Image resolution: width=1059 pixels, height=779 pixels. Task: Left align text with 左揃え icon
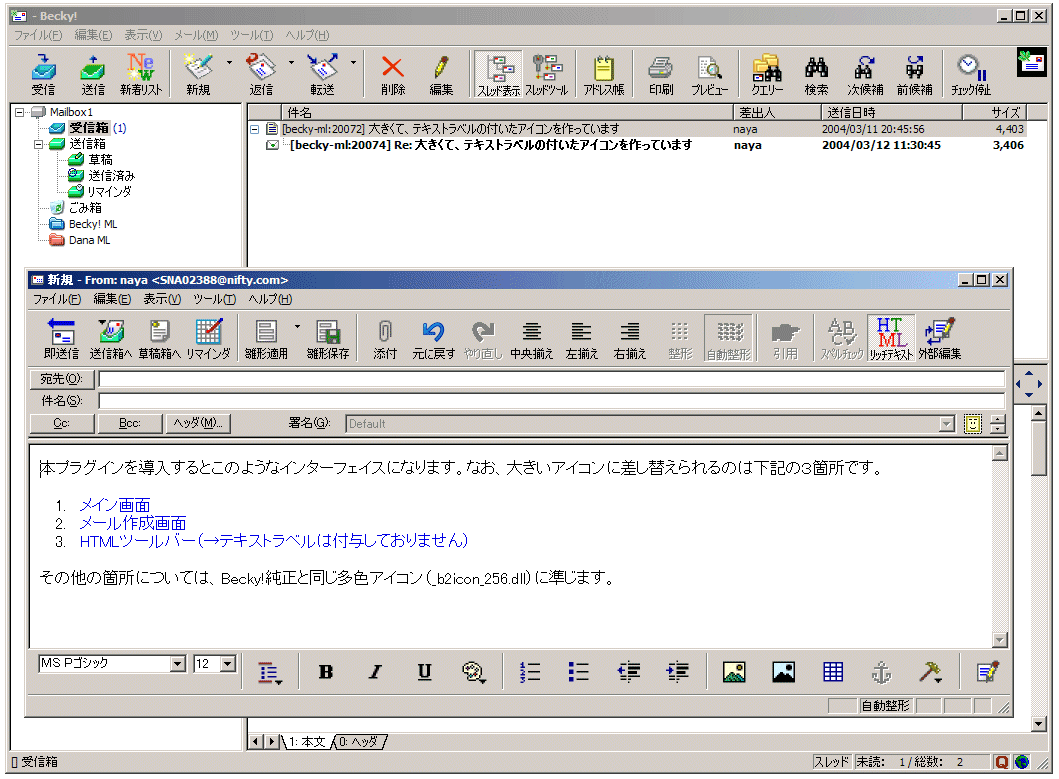click(582, 338)
